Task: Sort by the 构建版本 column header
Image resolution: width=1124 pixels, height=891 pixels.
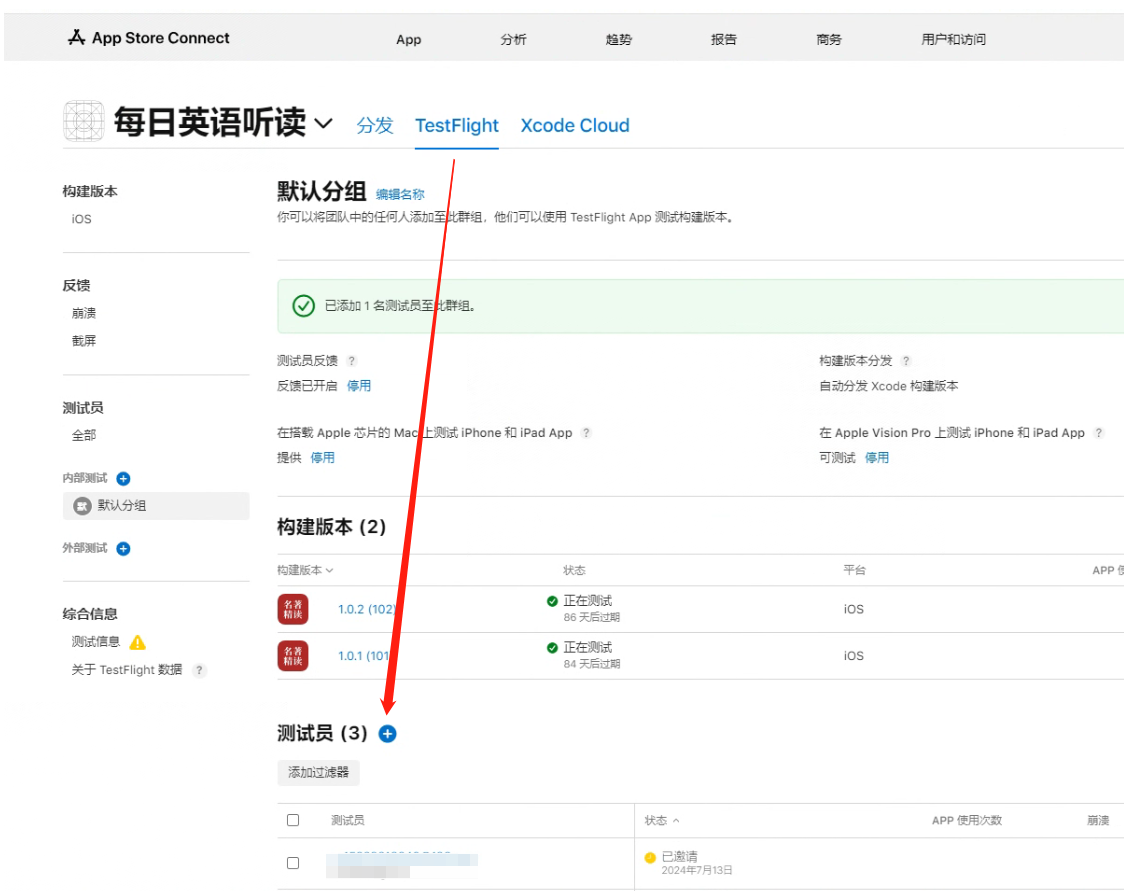Action: click(305, 571)
